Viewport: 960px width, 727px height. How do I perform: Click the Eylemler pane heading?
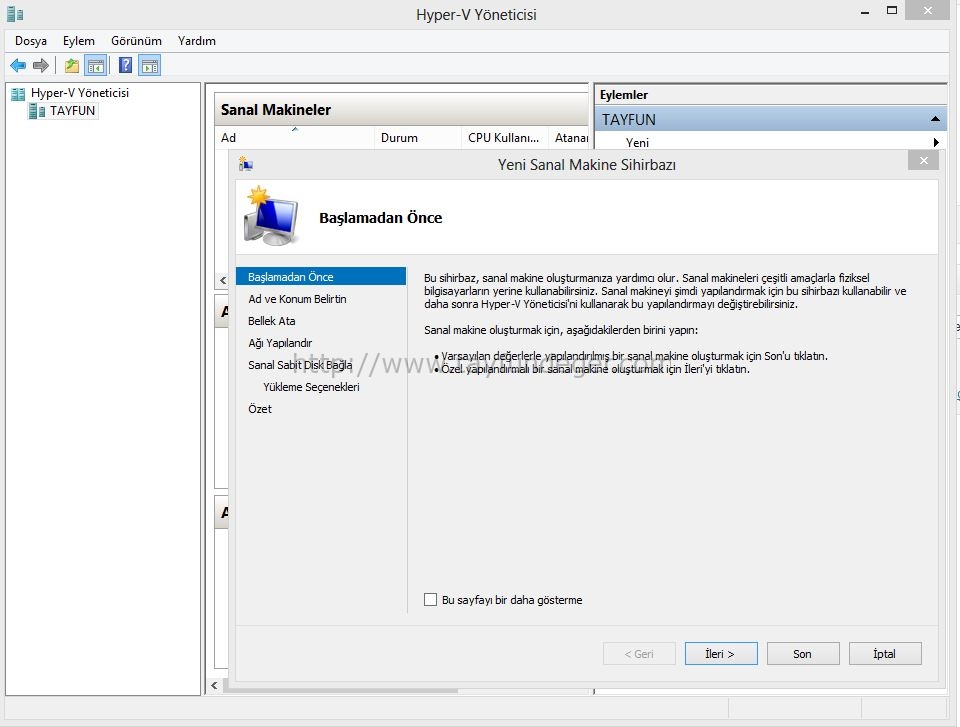(623, 95)
